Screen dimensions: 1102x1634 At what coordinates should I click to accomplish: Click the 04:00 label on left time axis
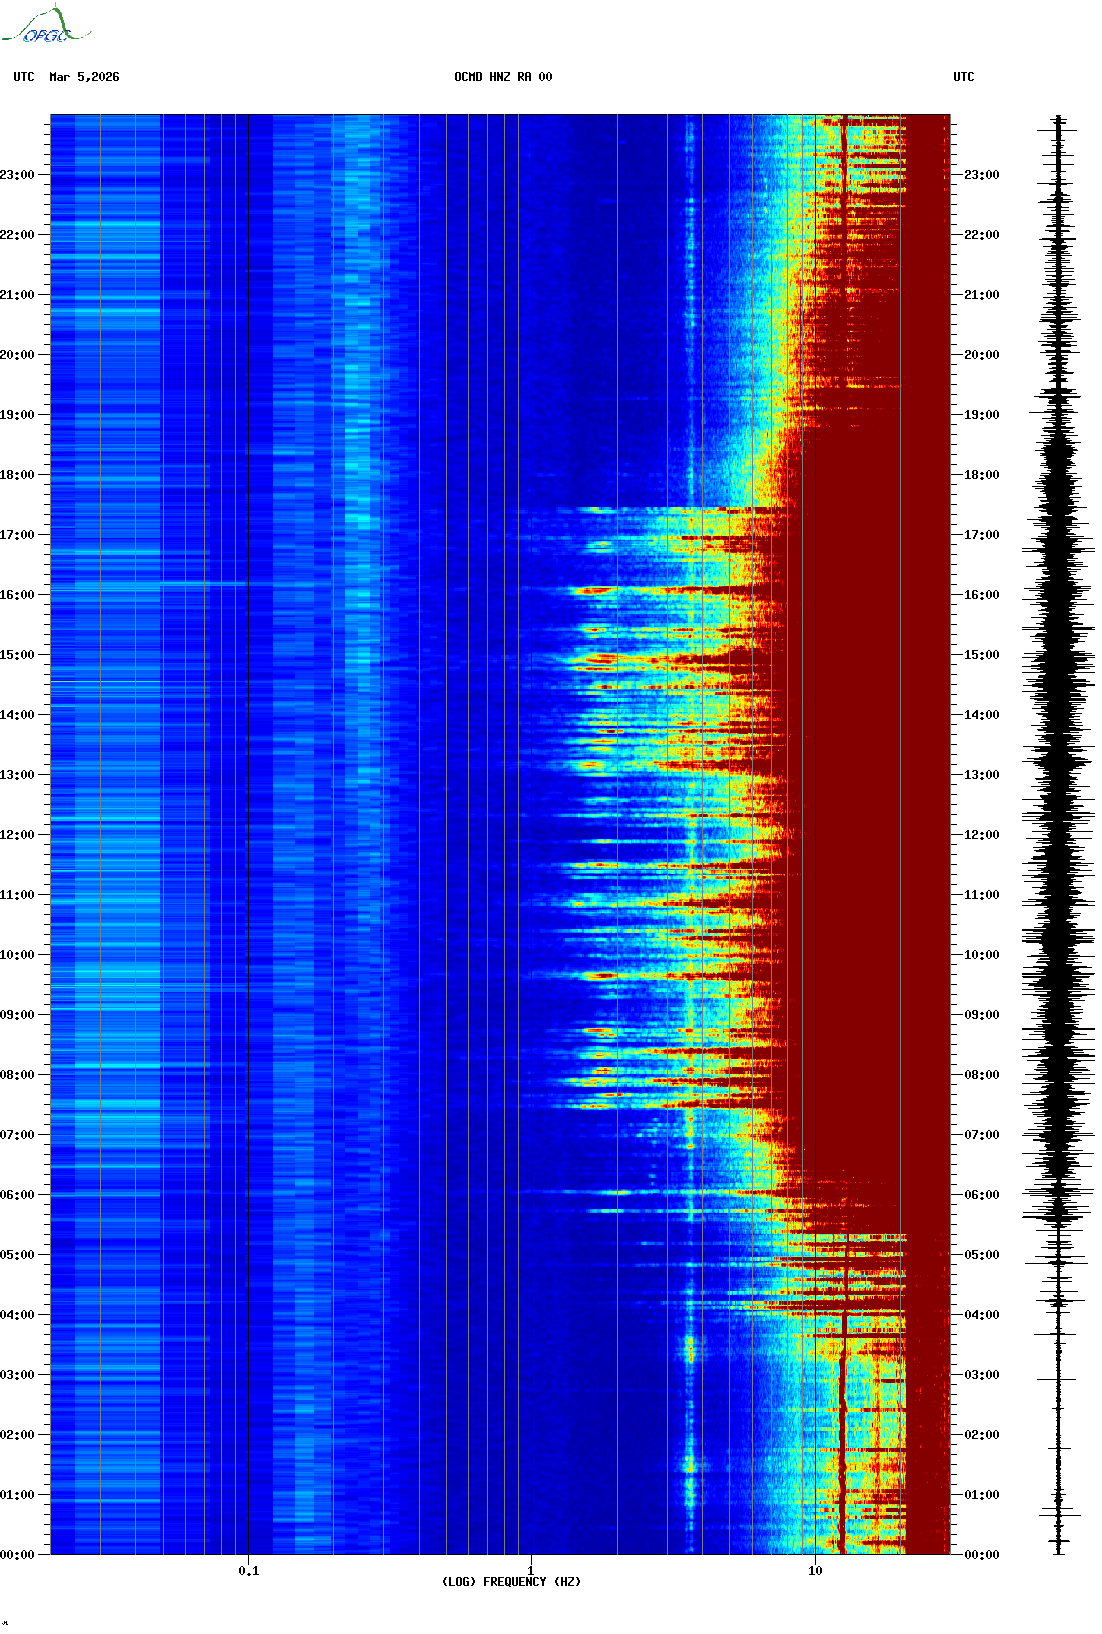point(17,1315)
